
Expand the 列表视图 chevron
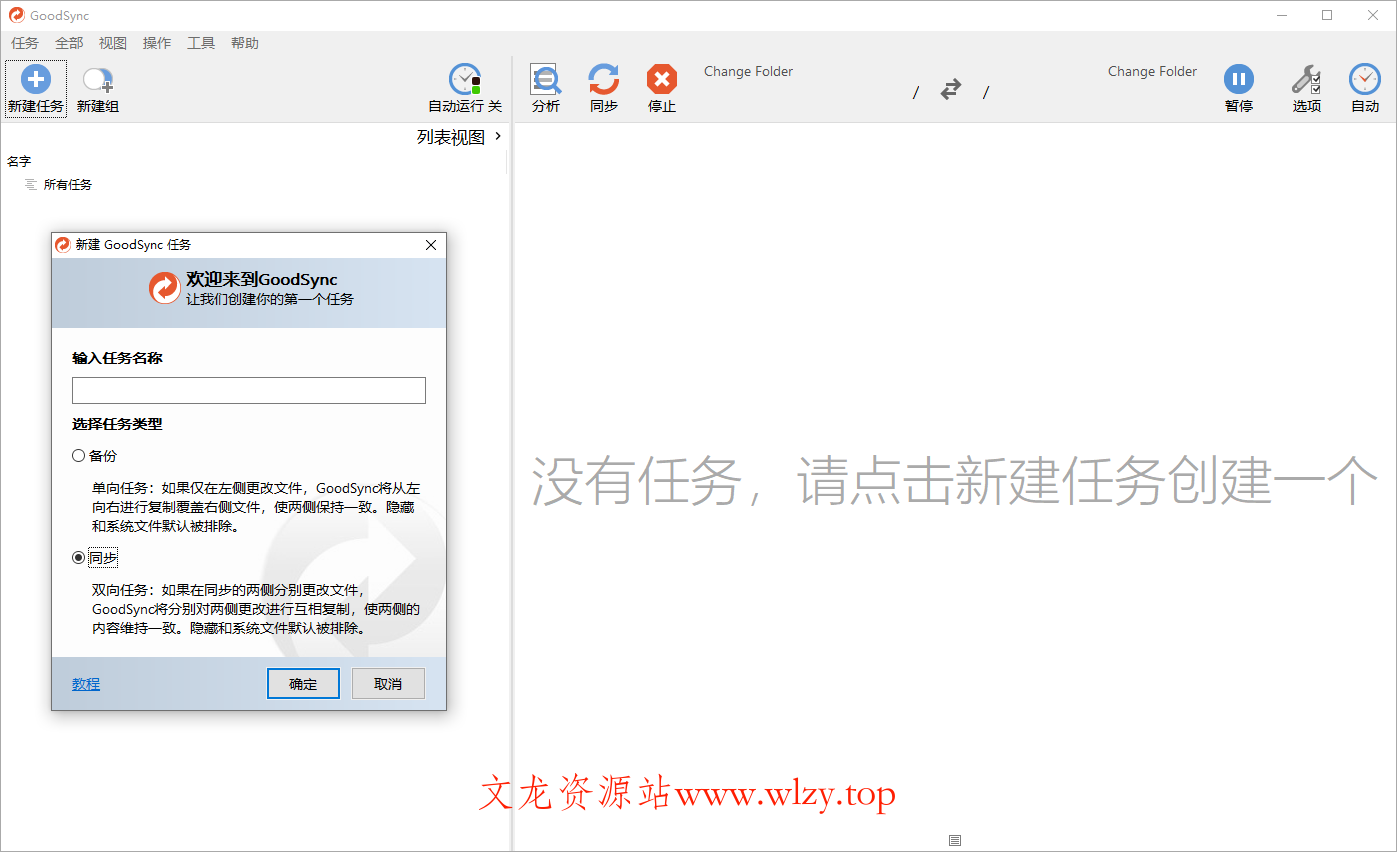[x=497, y=137]
